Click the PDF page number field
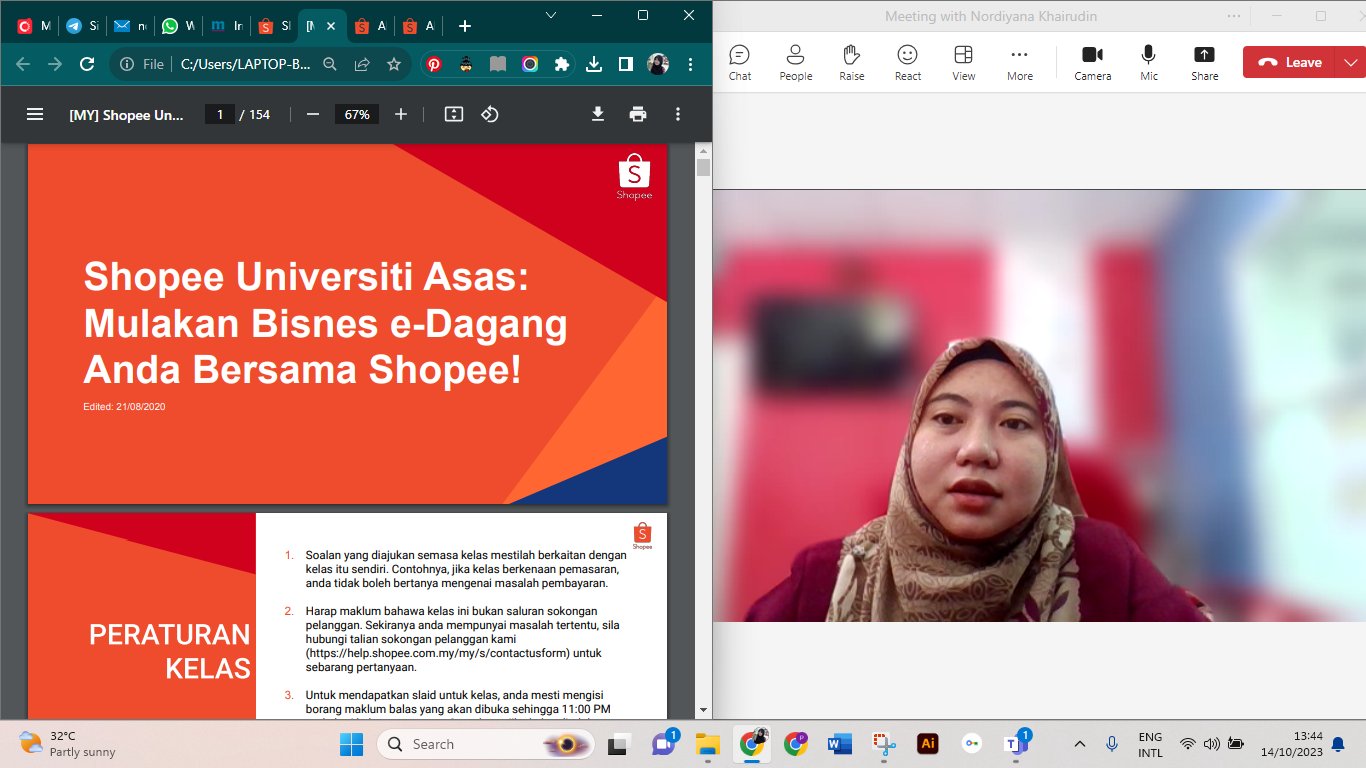1366x768 pixels. coord(219,114)
